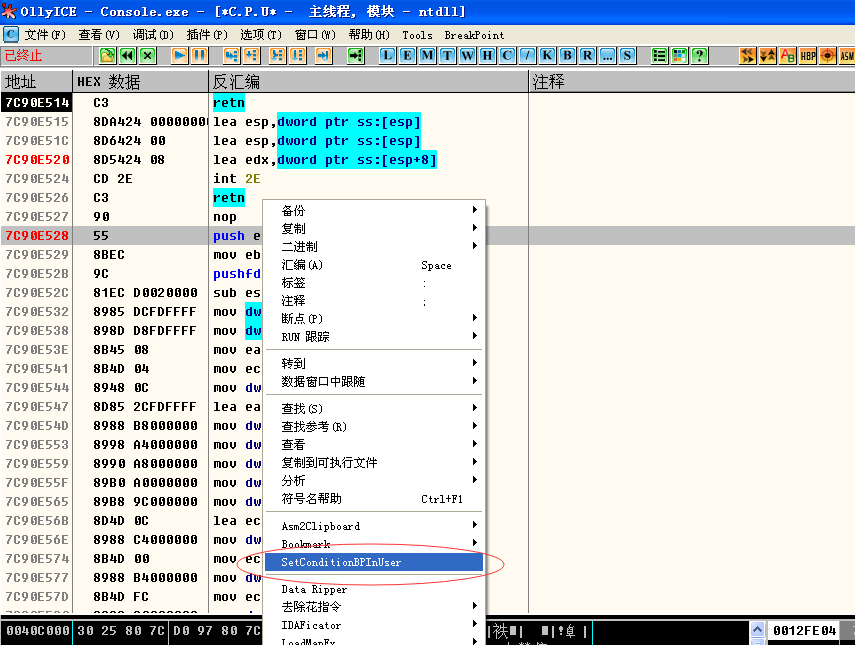Image resolution: width=855 pixels, height=645 pixels.
Task: Click the Pause execution icon
Action: [200, 56]
